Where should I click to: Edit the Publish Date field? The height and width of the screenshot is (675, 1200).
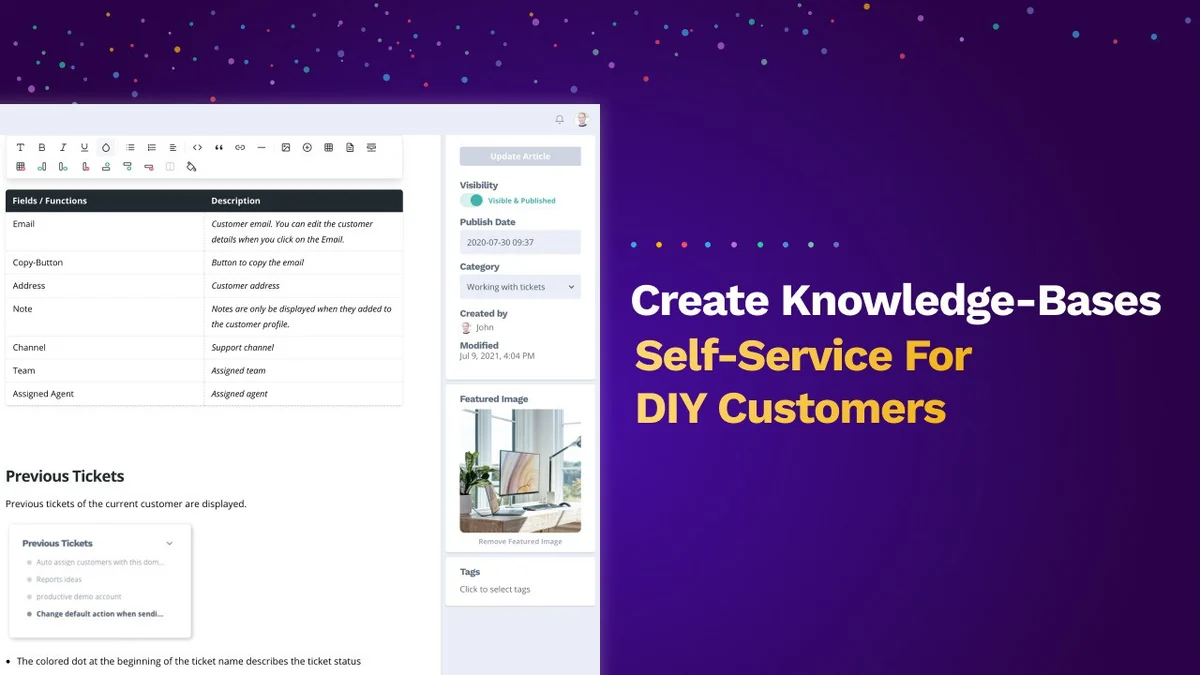[520, 242]
